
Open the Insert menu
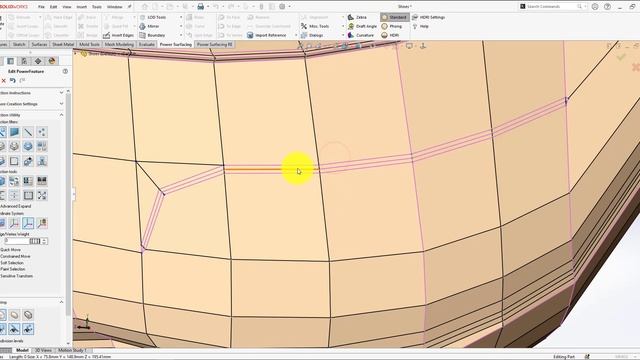click(x=82, y=7)
